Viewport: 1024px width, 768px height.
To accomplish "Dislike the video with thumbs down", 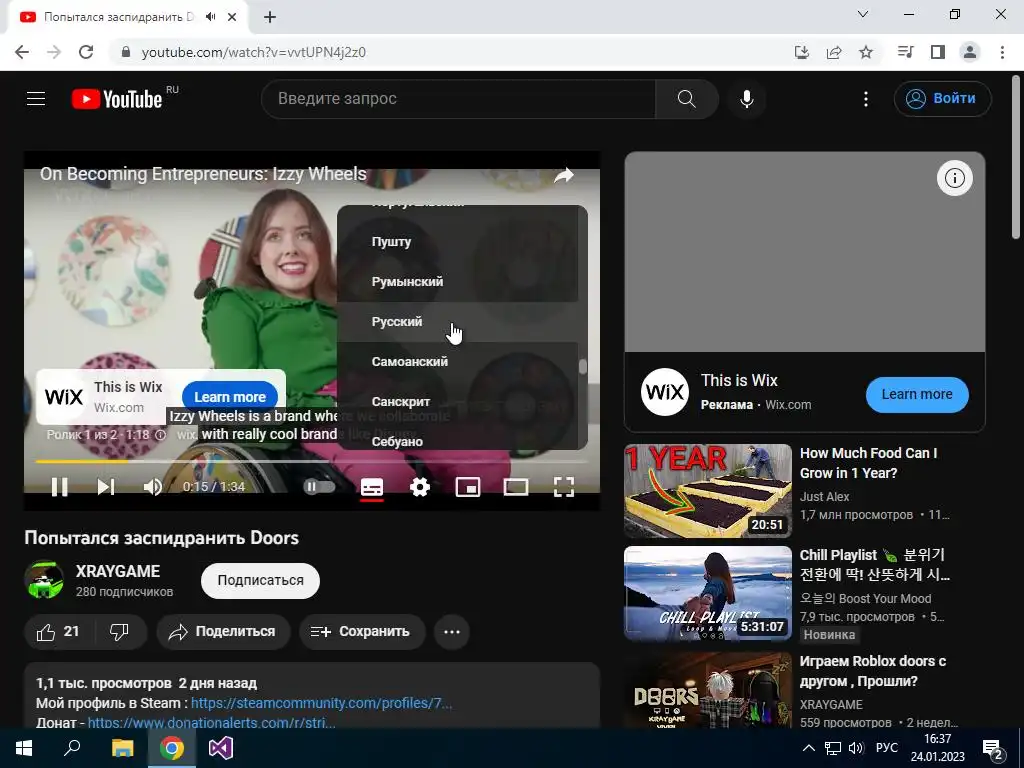I will (x=120, y=632).
